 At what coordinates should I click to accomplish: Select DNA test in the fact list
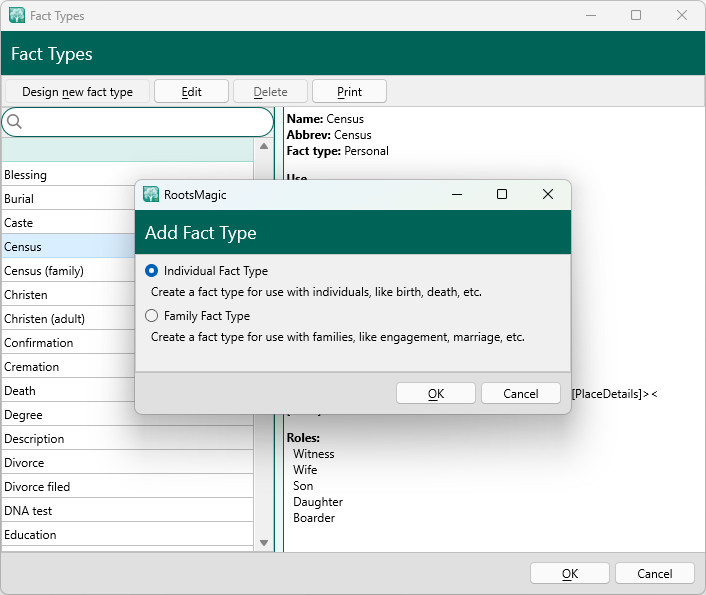(127, 510)
